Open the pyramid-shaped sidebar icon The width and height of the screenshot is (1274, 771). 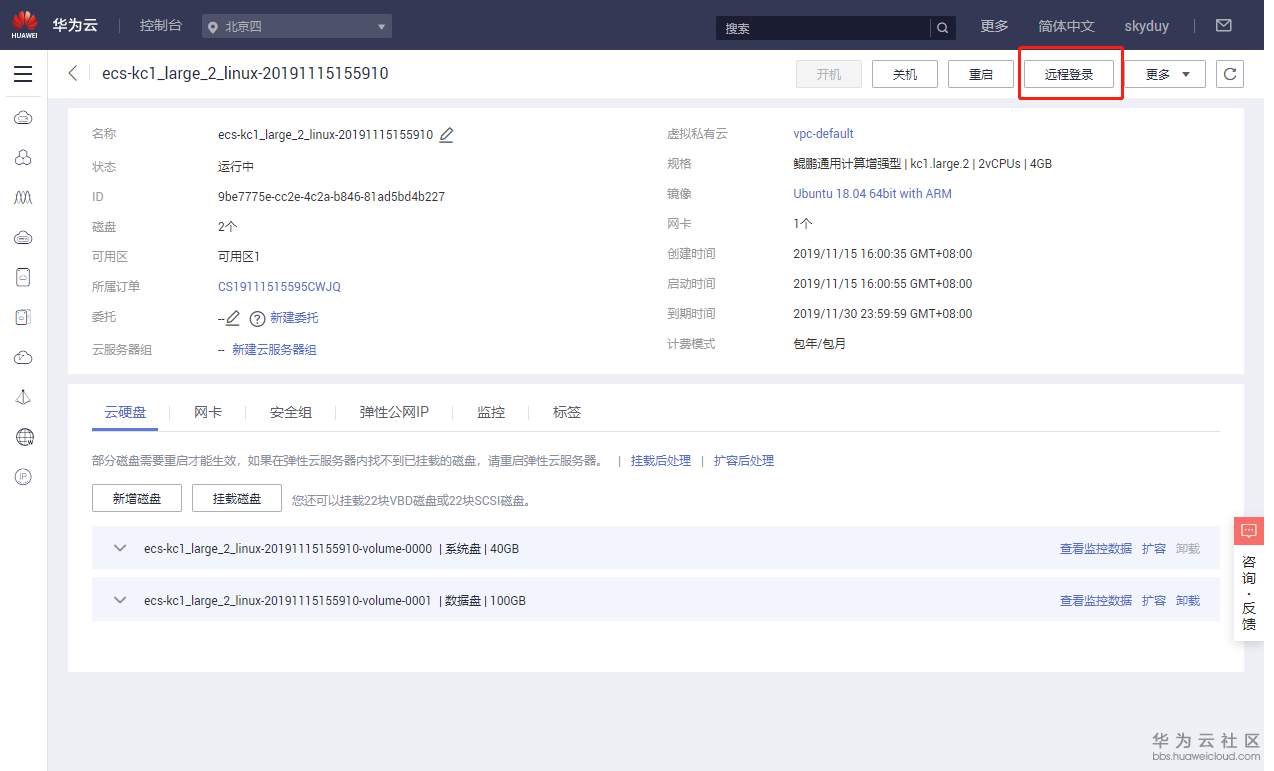tap(23, 397)
